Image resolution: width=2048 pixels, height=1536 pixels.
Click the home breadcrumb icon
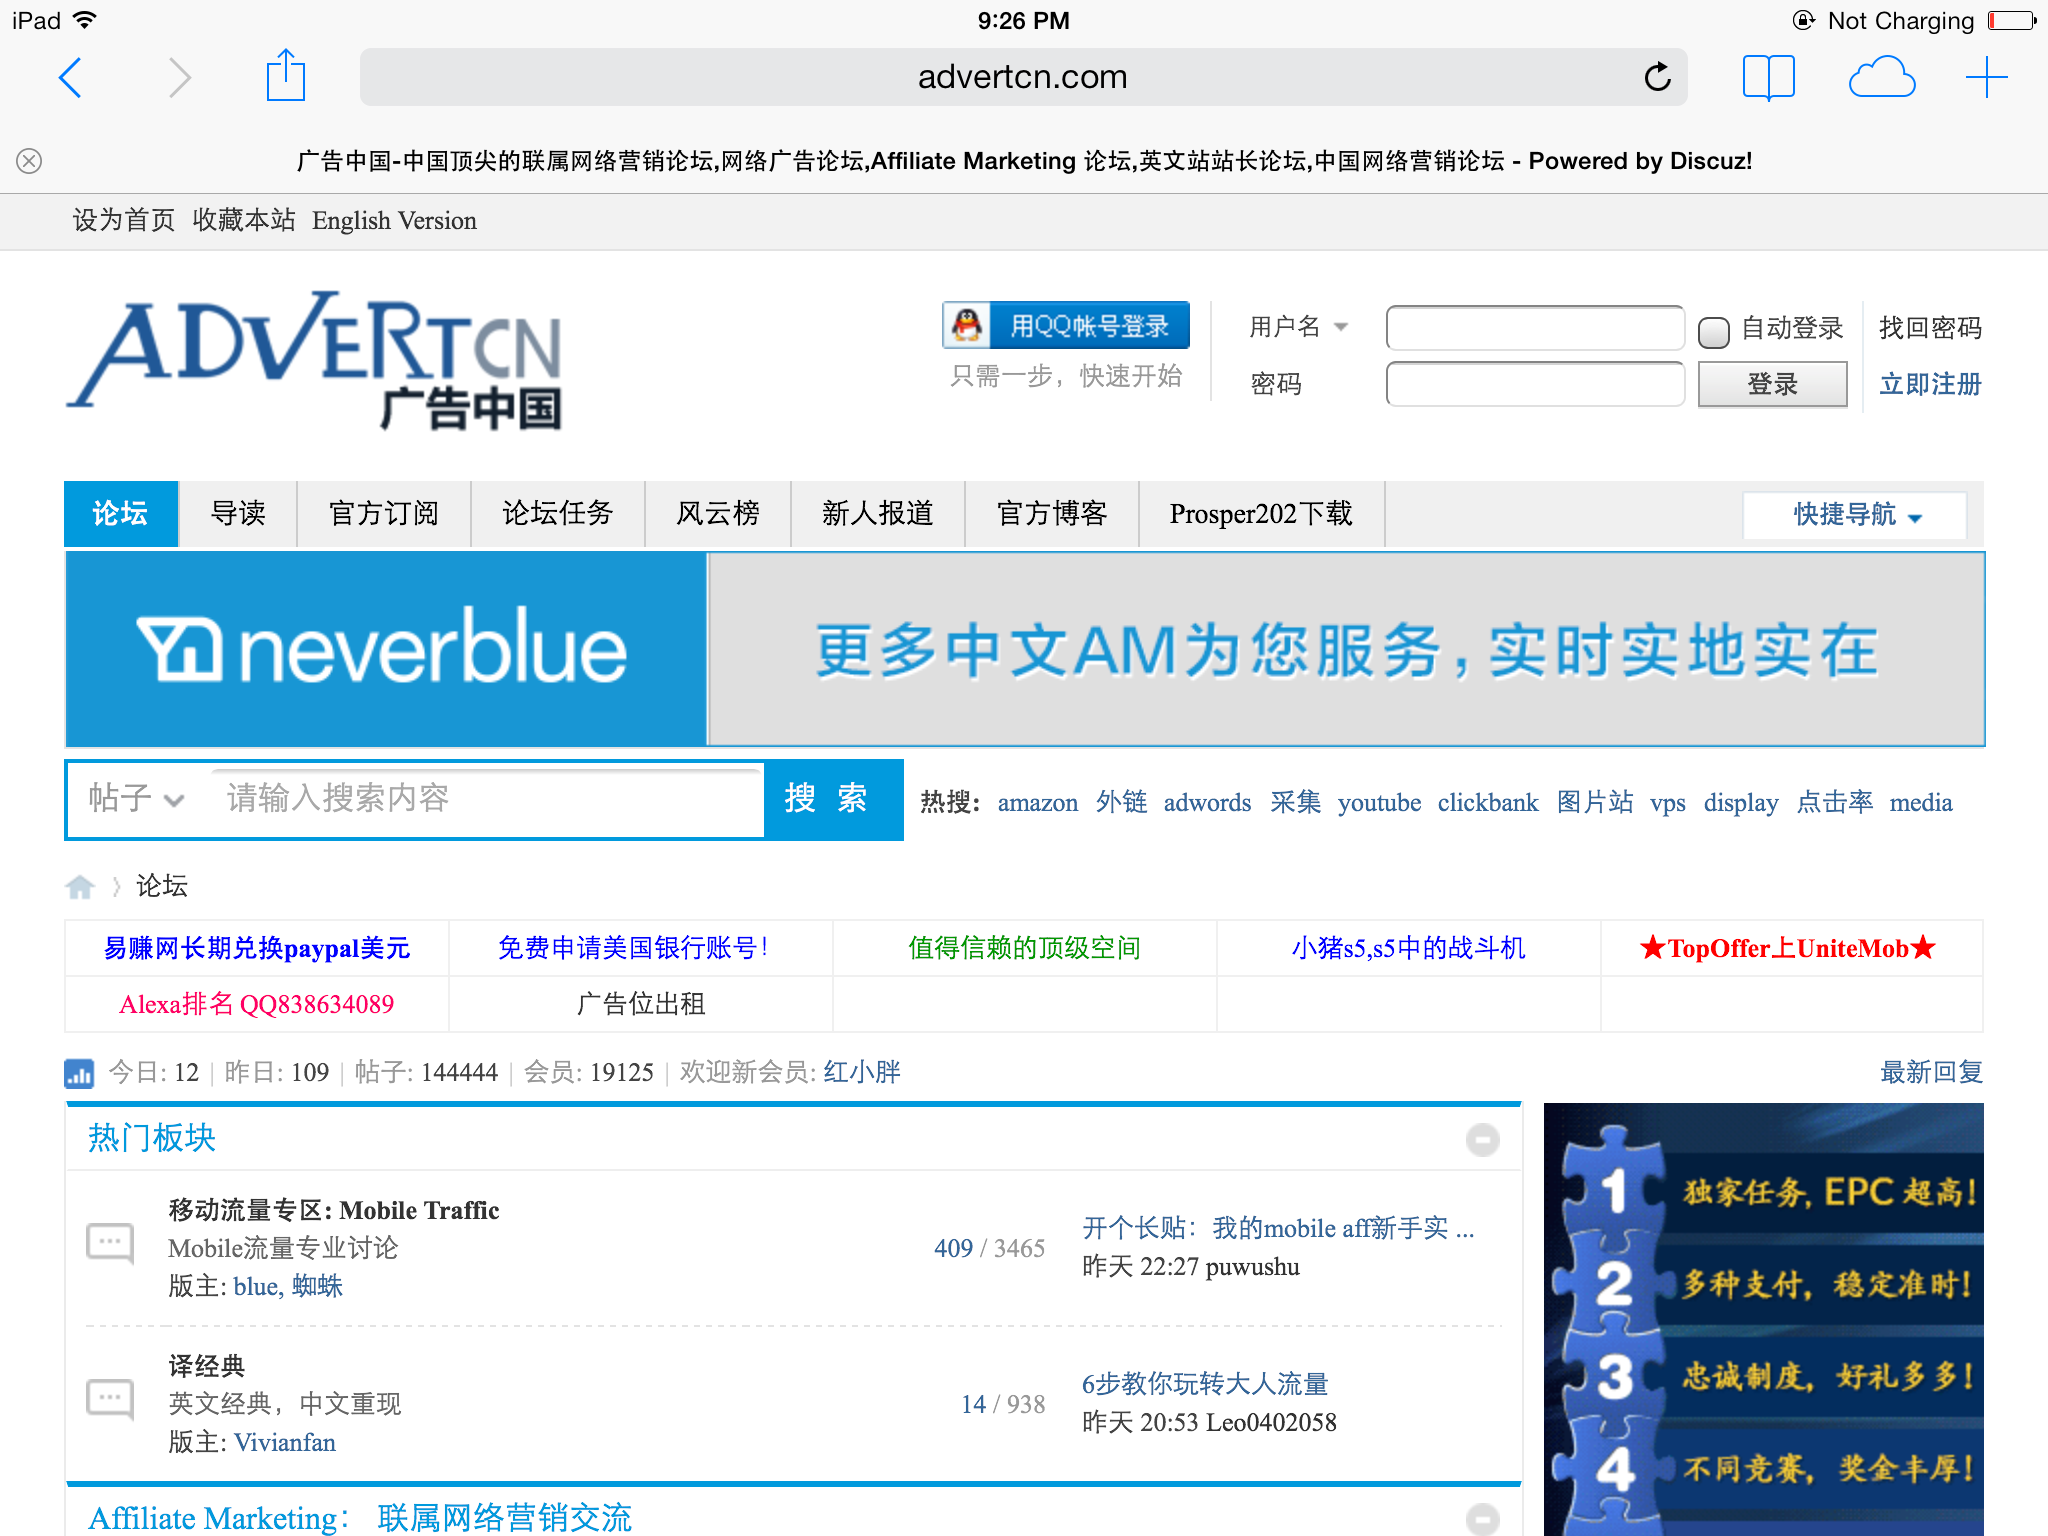(80, 886)
